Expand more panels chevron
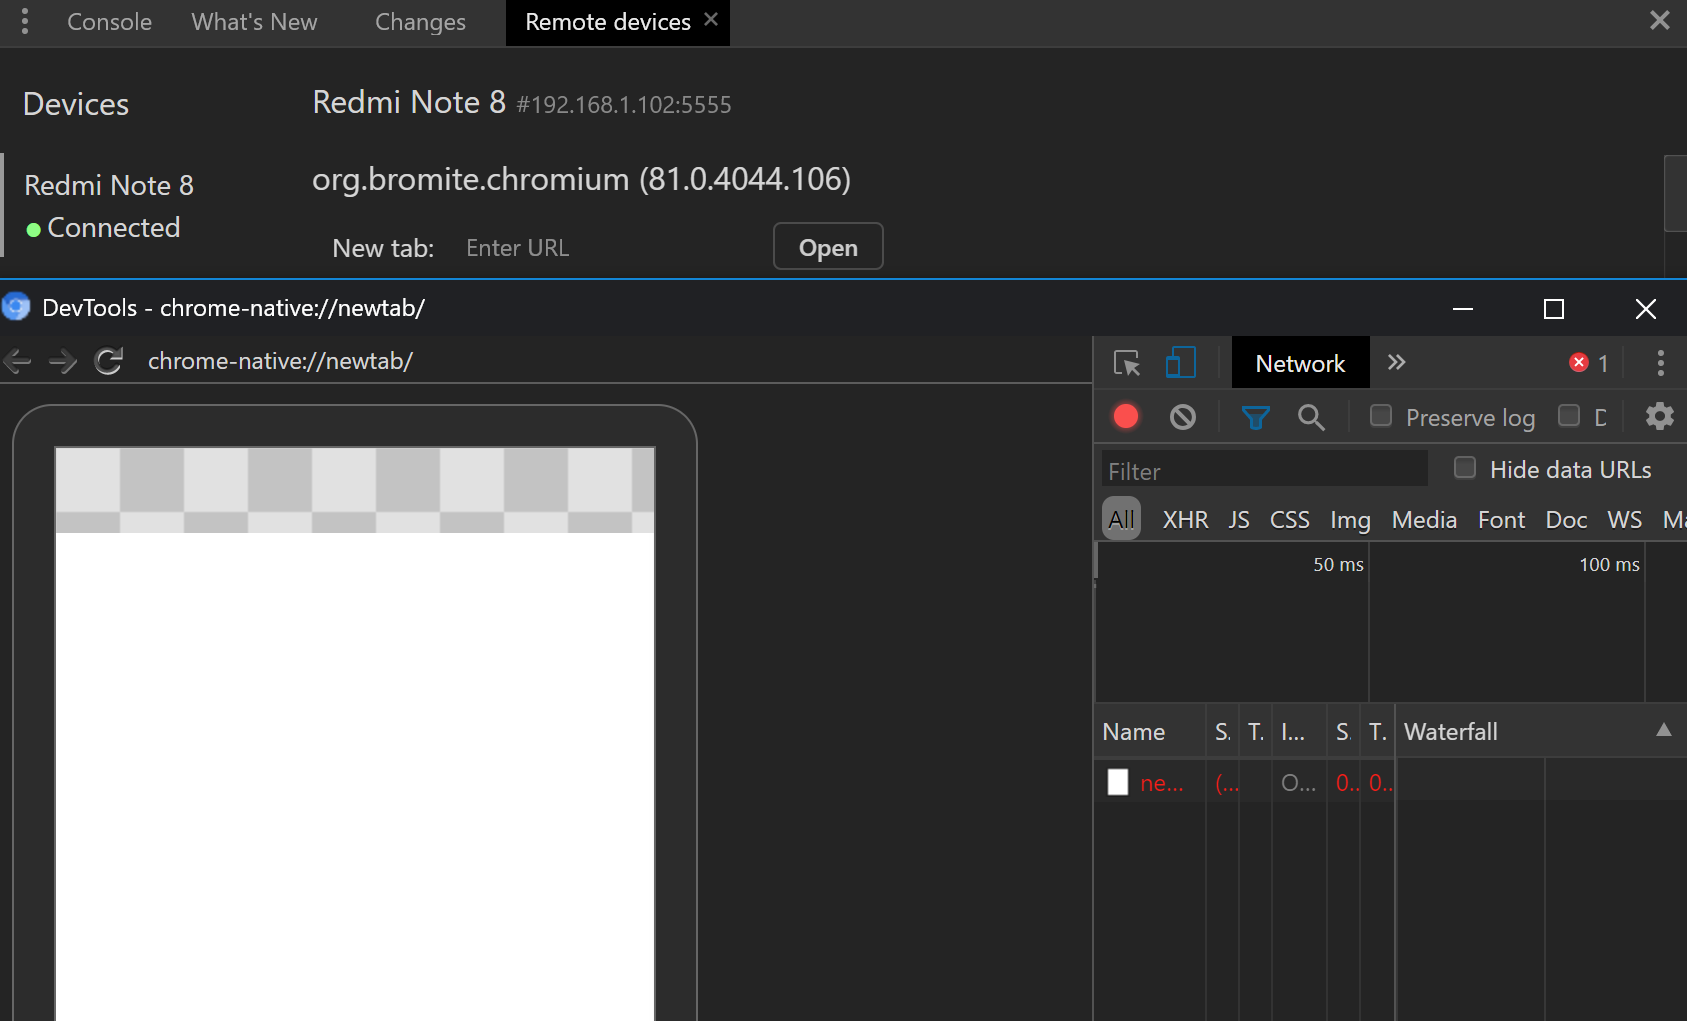Image resolution: width=1687 pixels, height=1021 pixels. point(1397,362)
